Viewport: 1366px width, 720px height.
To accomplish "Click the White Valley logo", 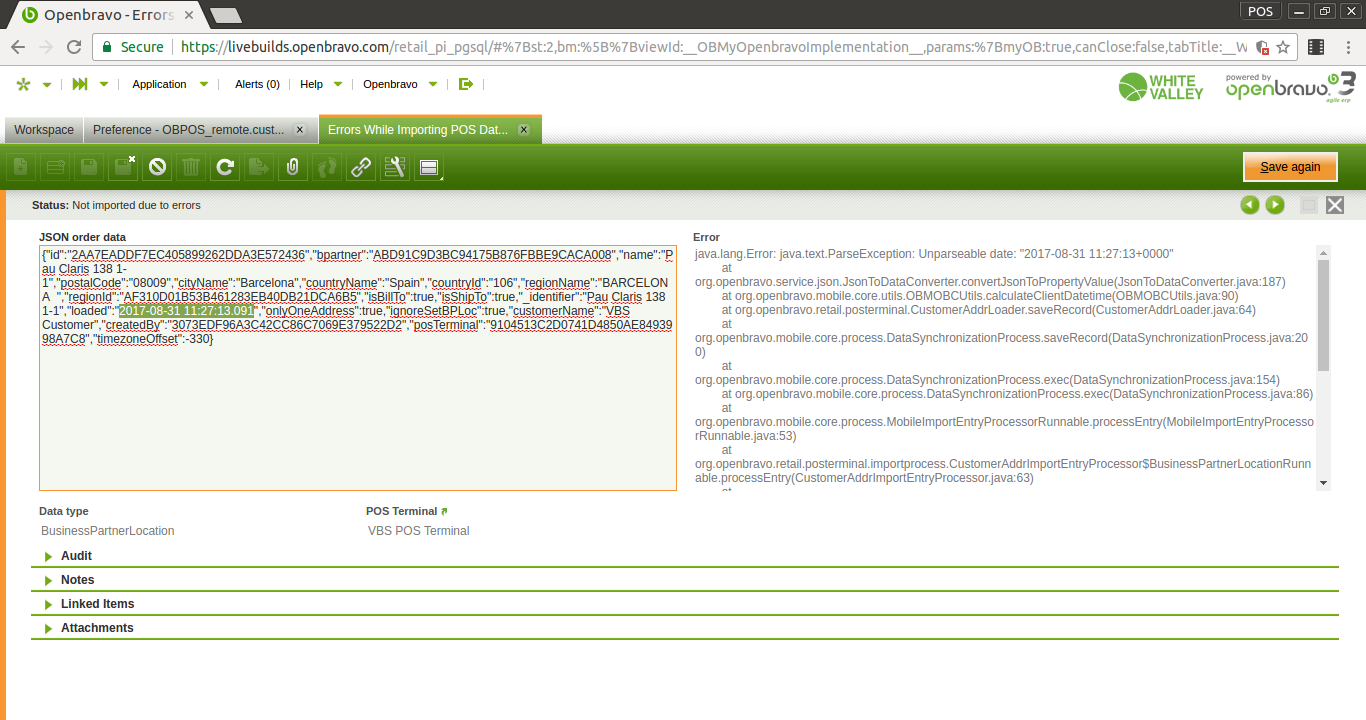I will (x=1161, y=87).
